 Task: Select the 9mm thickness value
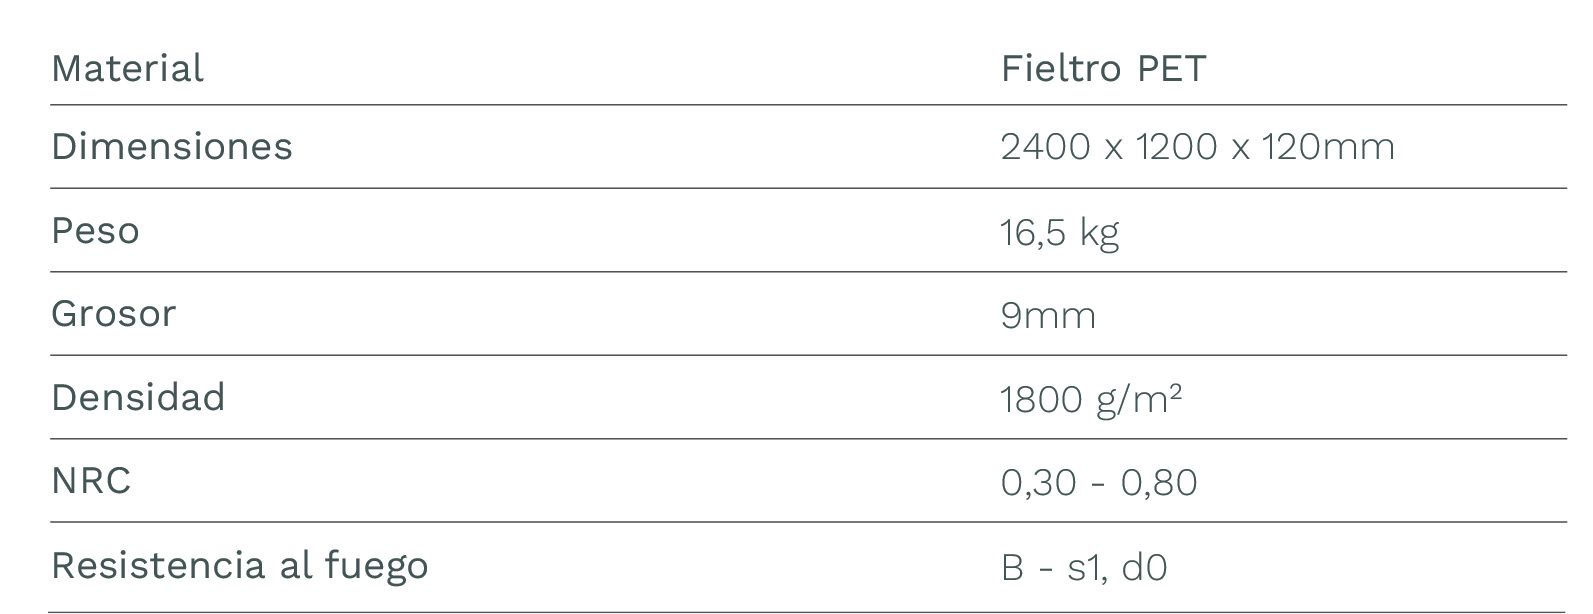(x=1047, y=316)
